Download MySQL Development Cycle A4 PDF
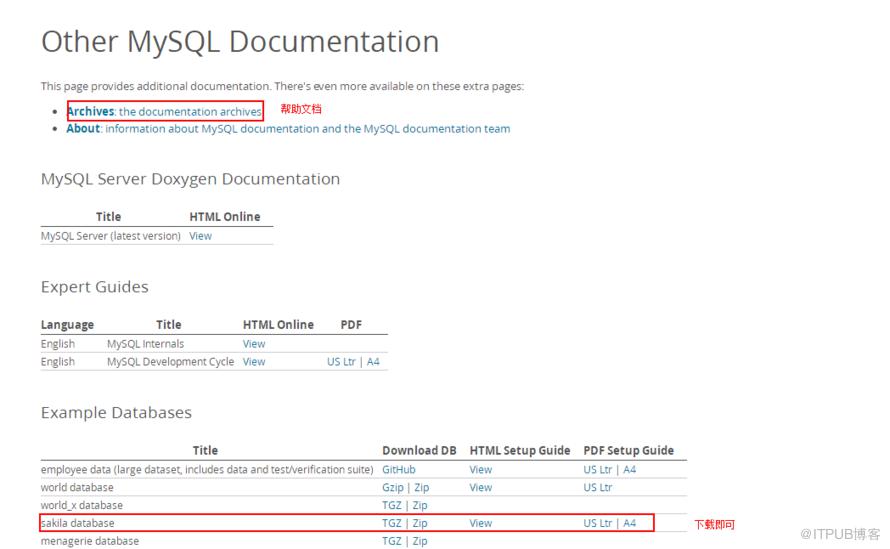This screenshot has width=890, height=549. [x=373, y=362]
